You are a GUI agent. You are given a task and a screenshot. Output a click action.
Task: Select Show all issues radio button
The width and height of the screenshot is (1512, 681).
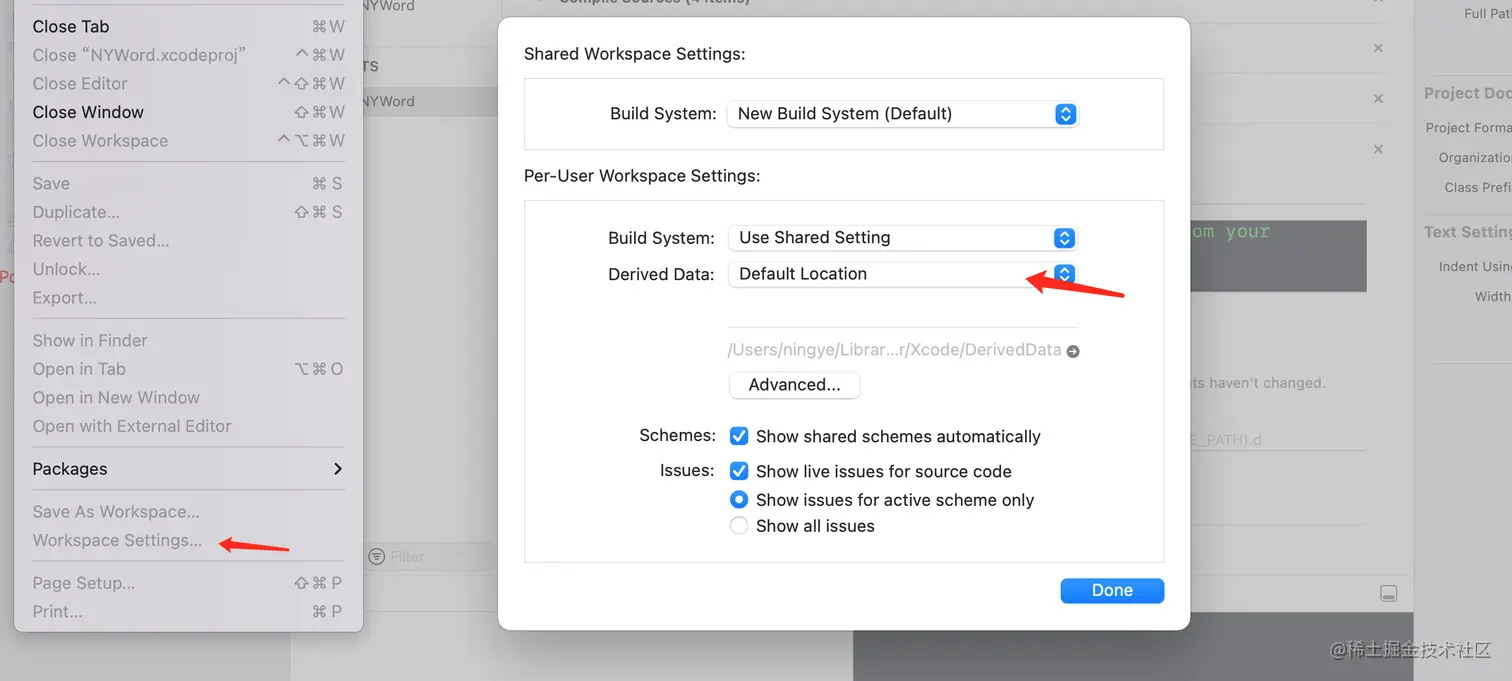coord(739,526)
